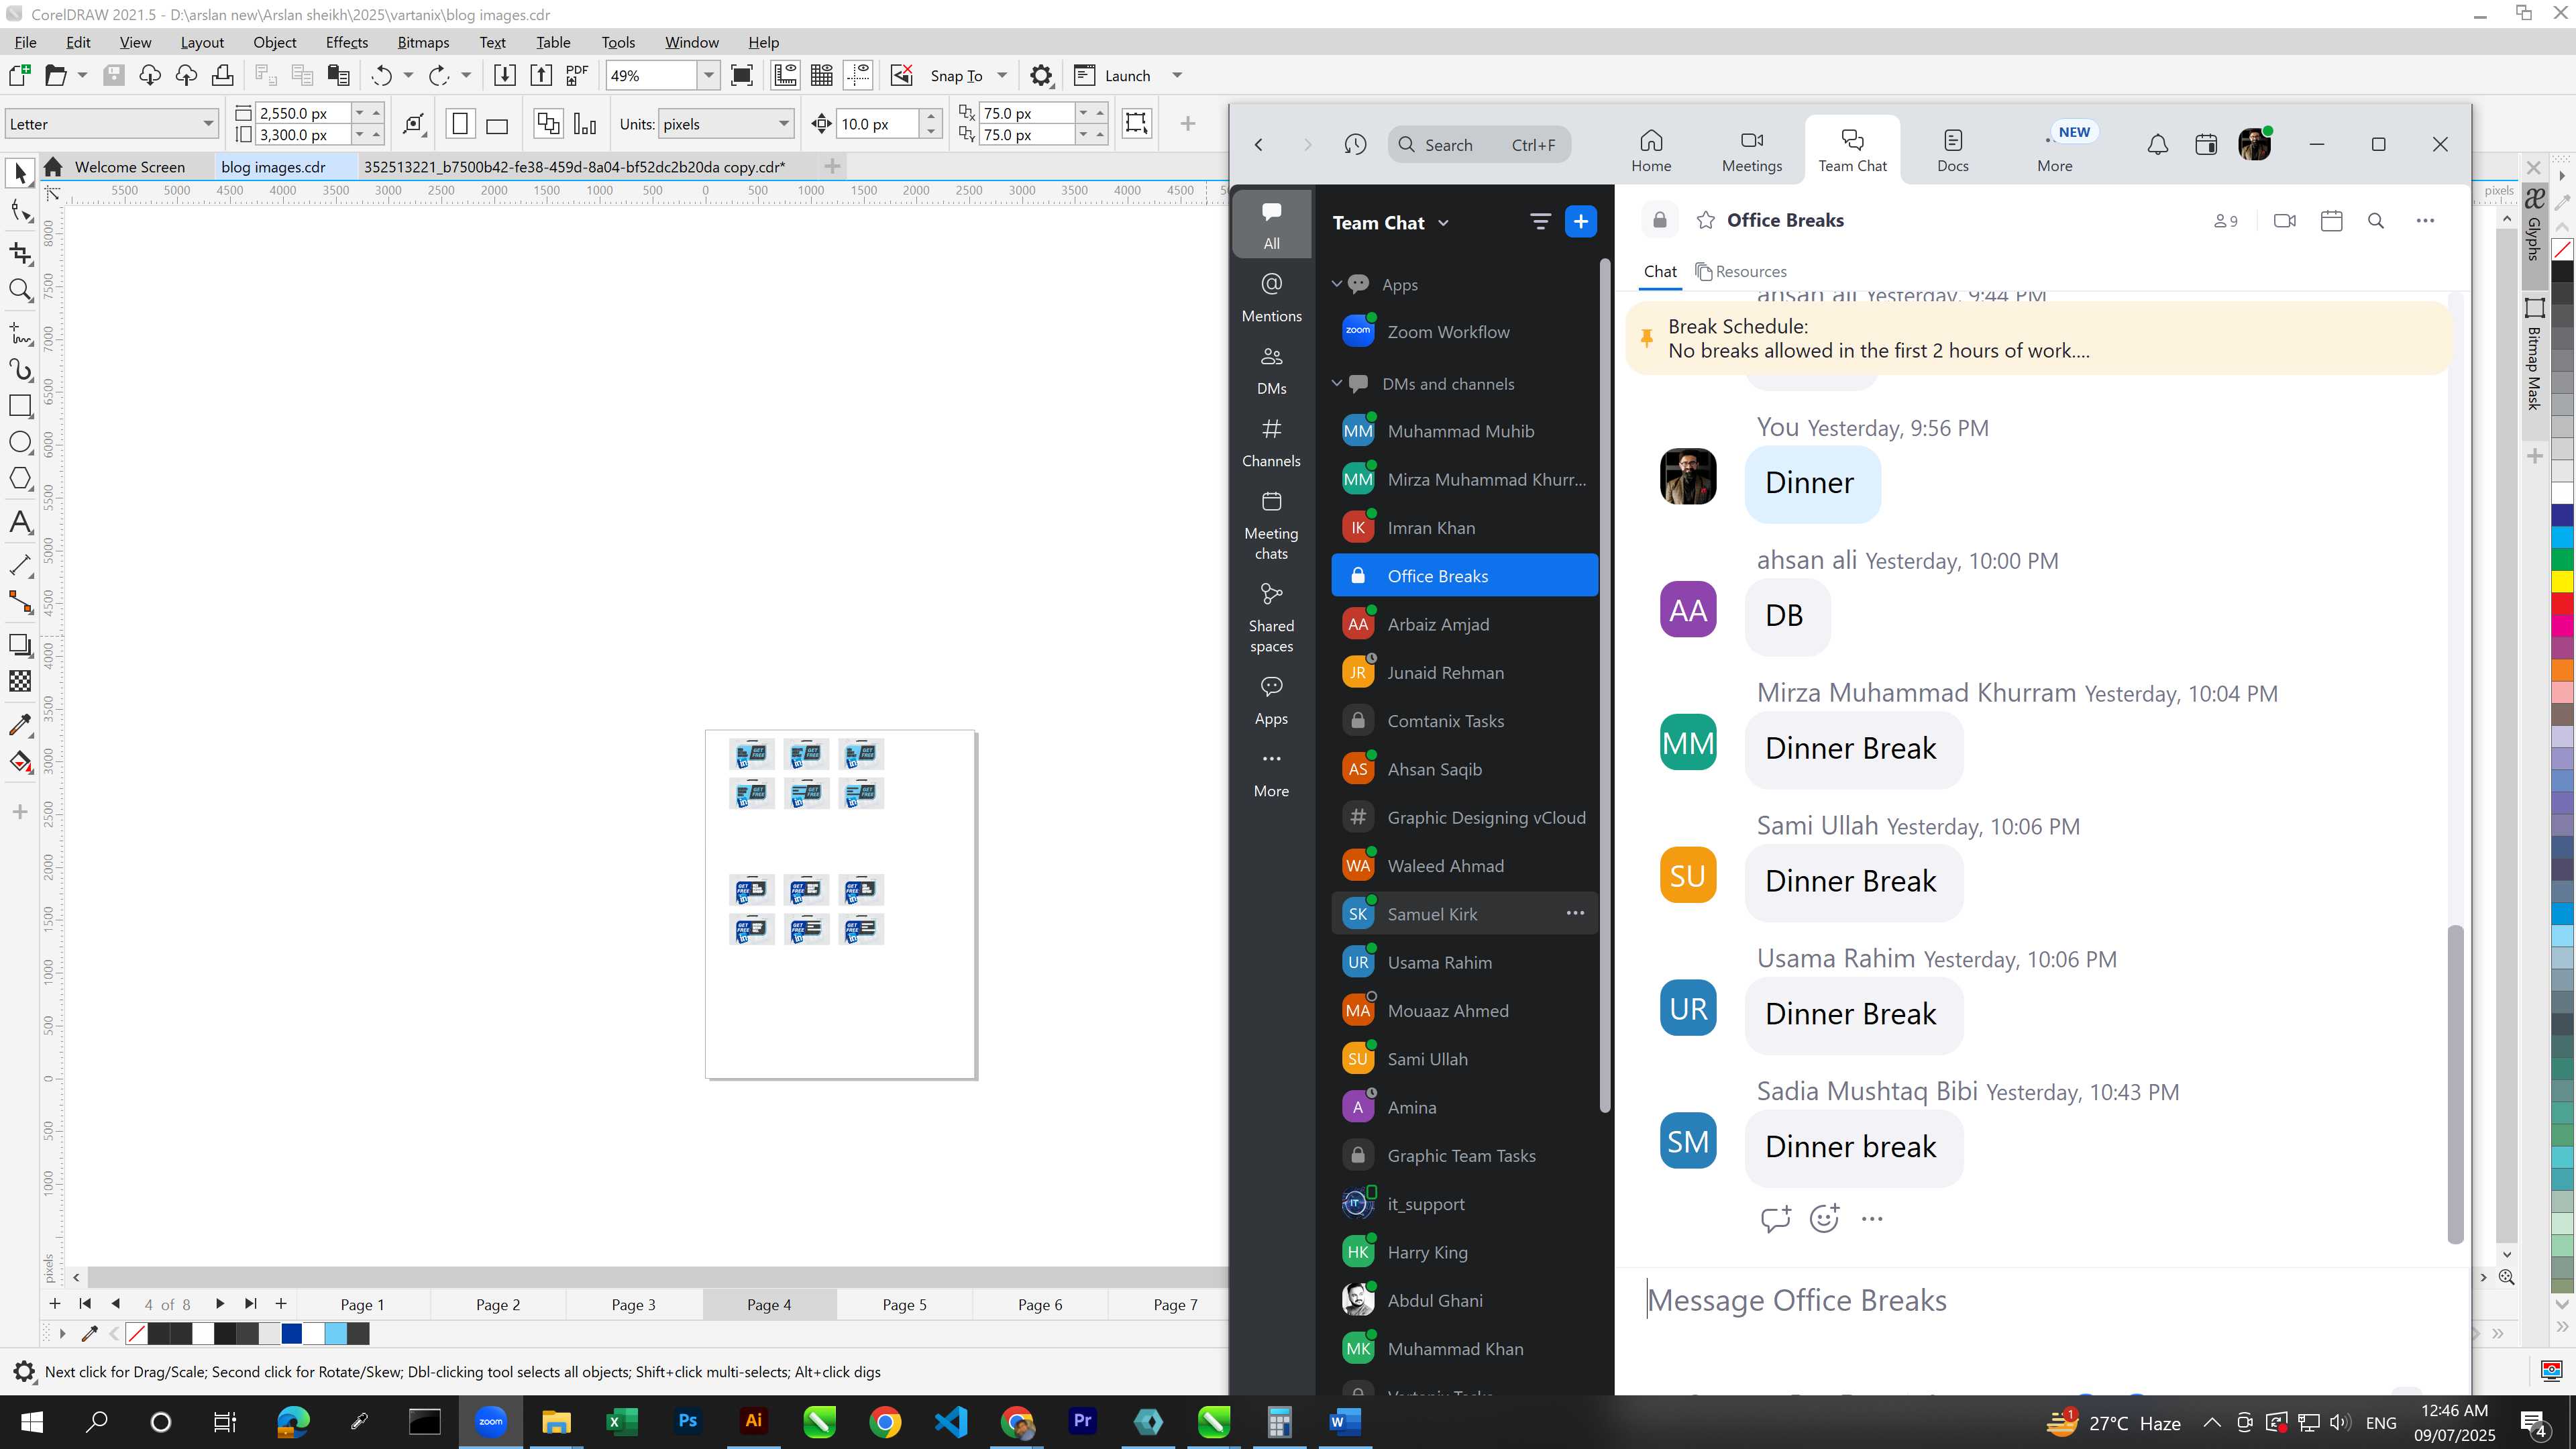Open Shared spaces in Zoom sidebar
2576x1449 pixels.
[x=1271, y=618]
